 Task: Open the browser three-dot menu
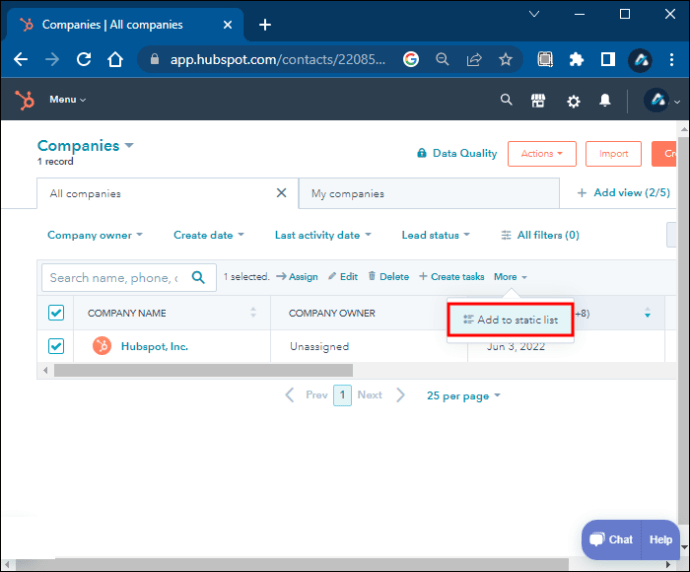pyautogui.click(x=672, y=59)
